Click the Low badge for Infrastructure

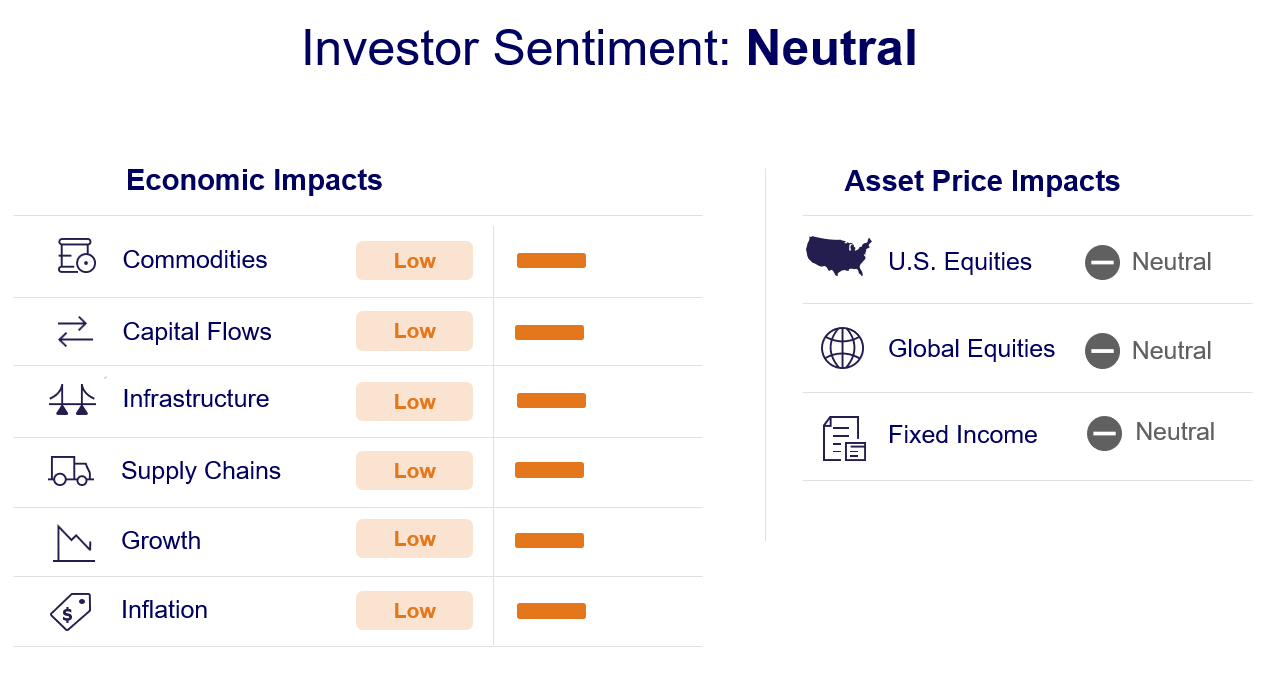[414, 402]
